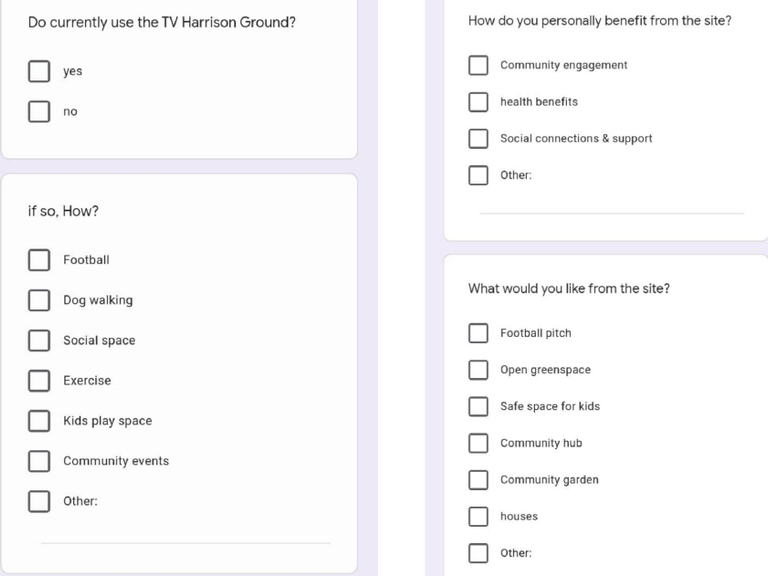The height and width of the screenshot is (576, 768).
Task: Click Other text field under personal benefit question
Action: pos(612,206)
